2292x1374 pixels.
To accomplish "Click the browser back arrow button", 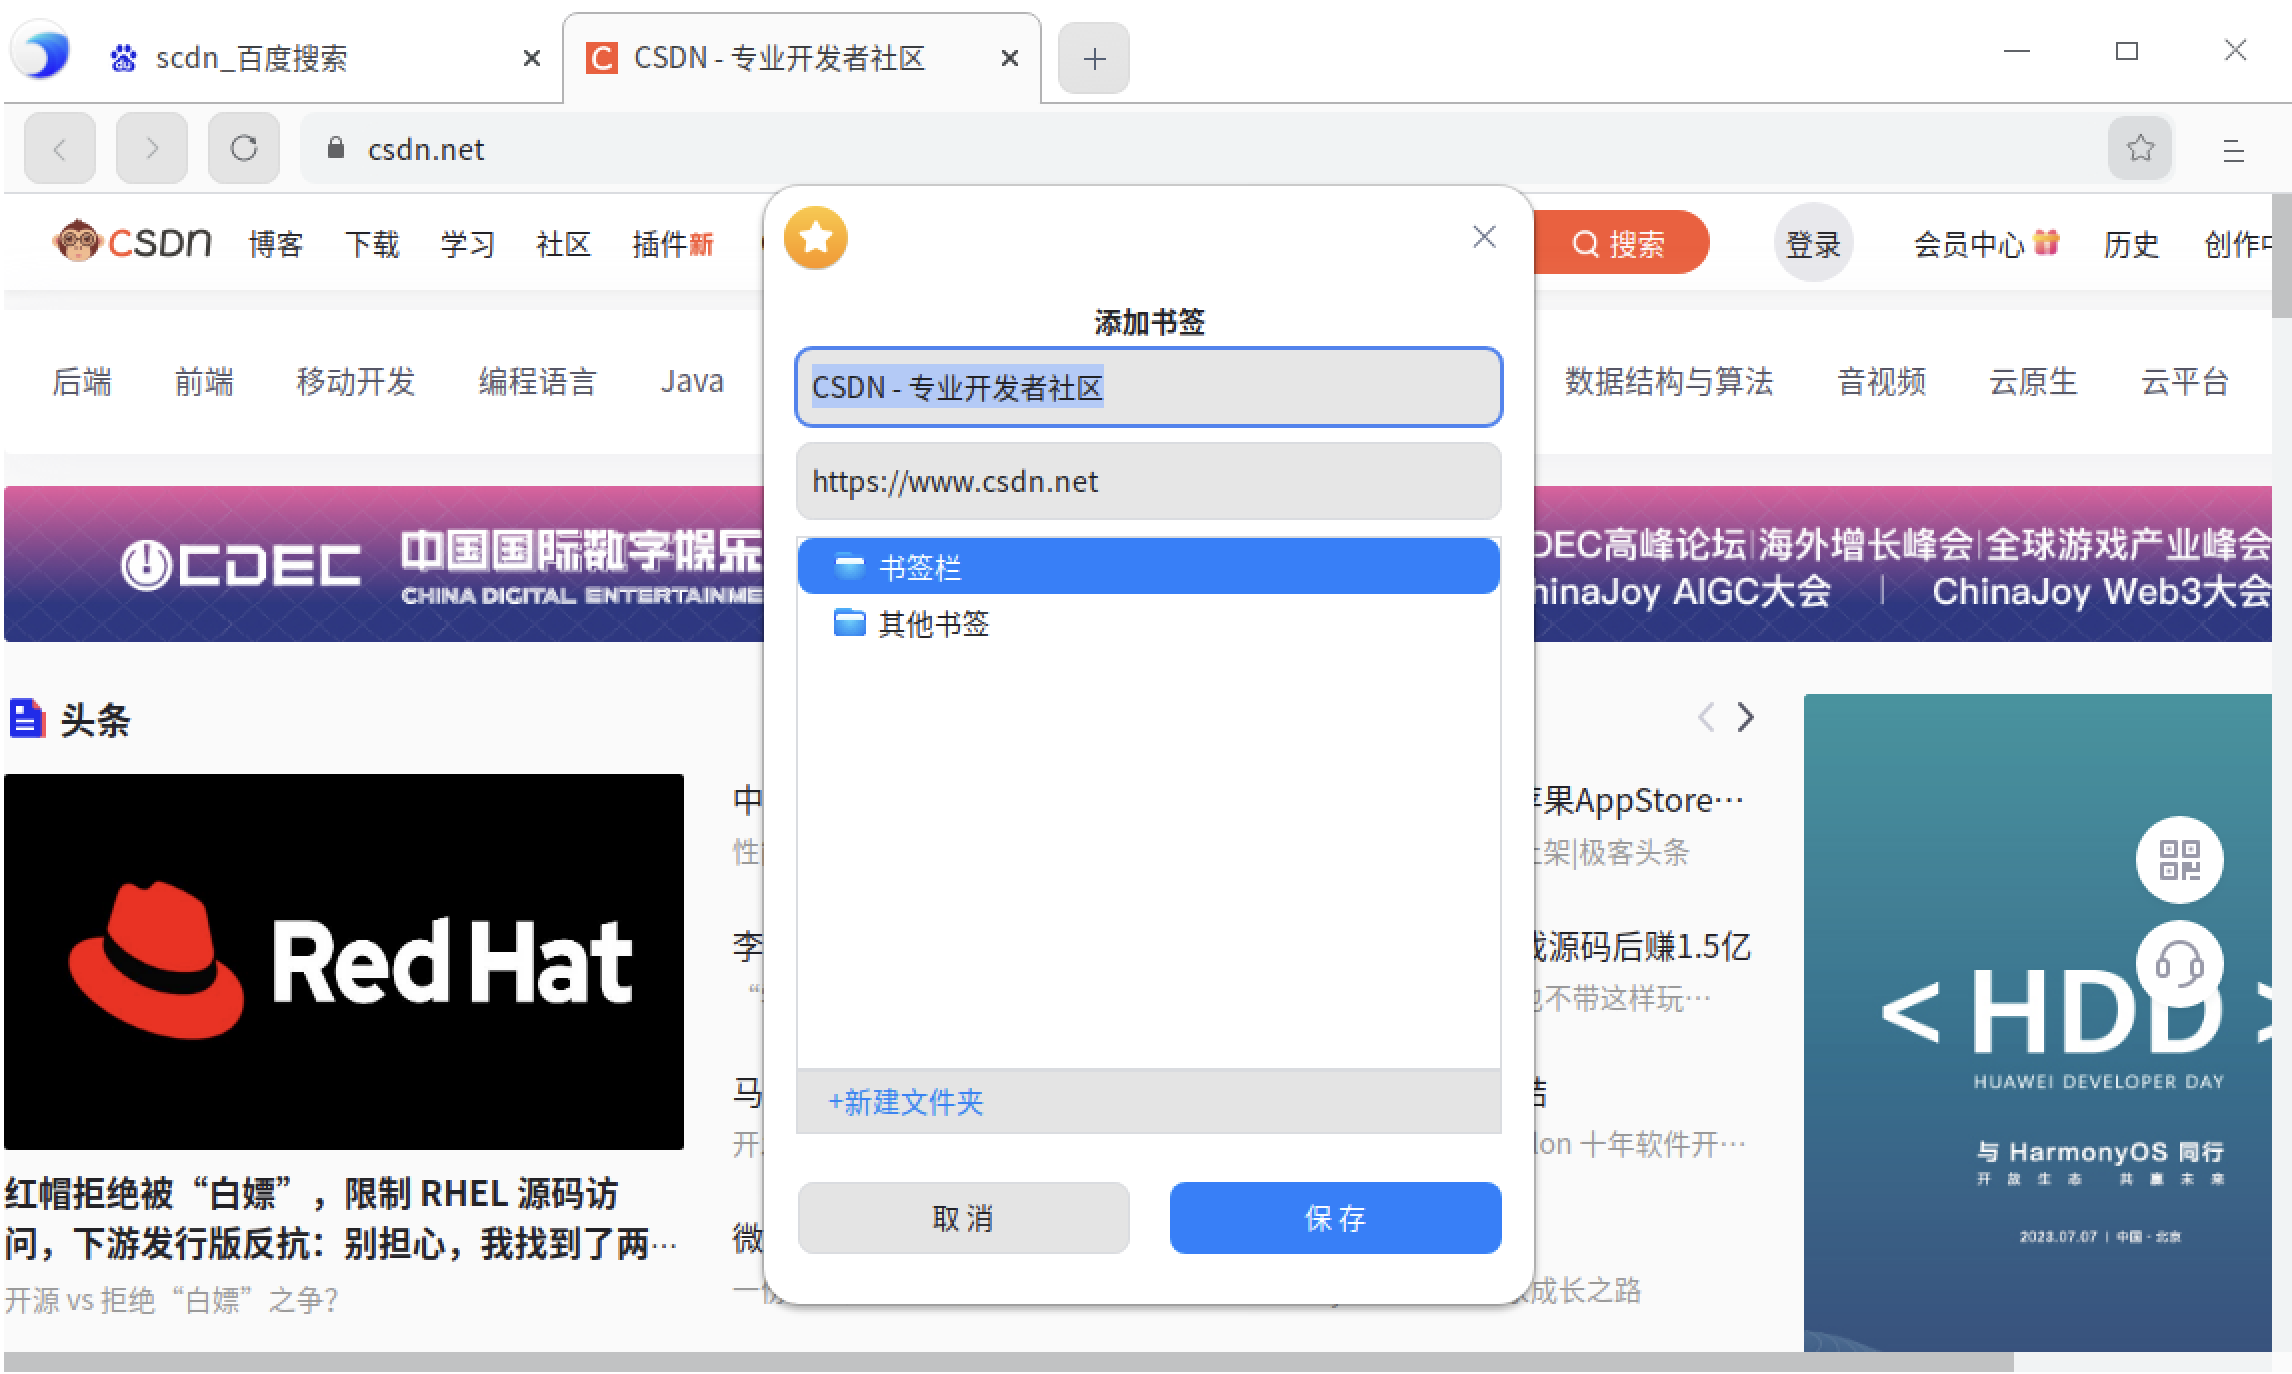I will pos(60,149).
